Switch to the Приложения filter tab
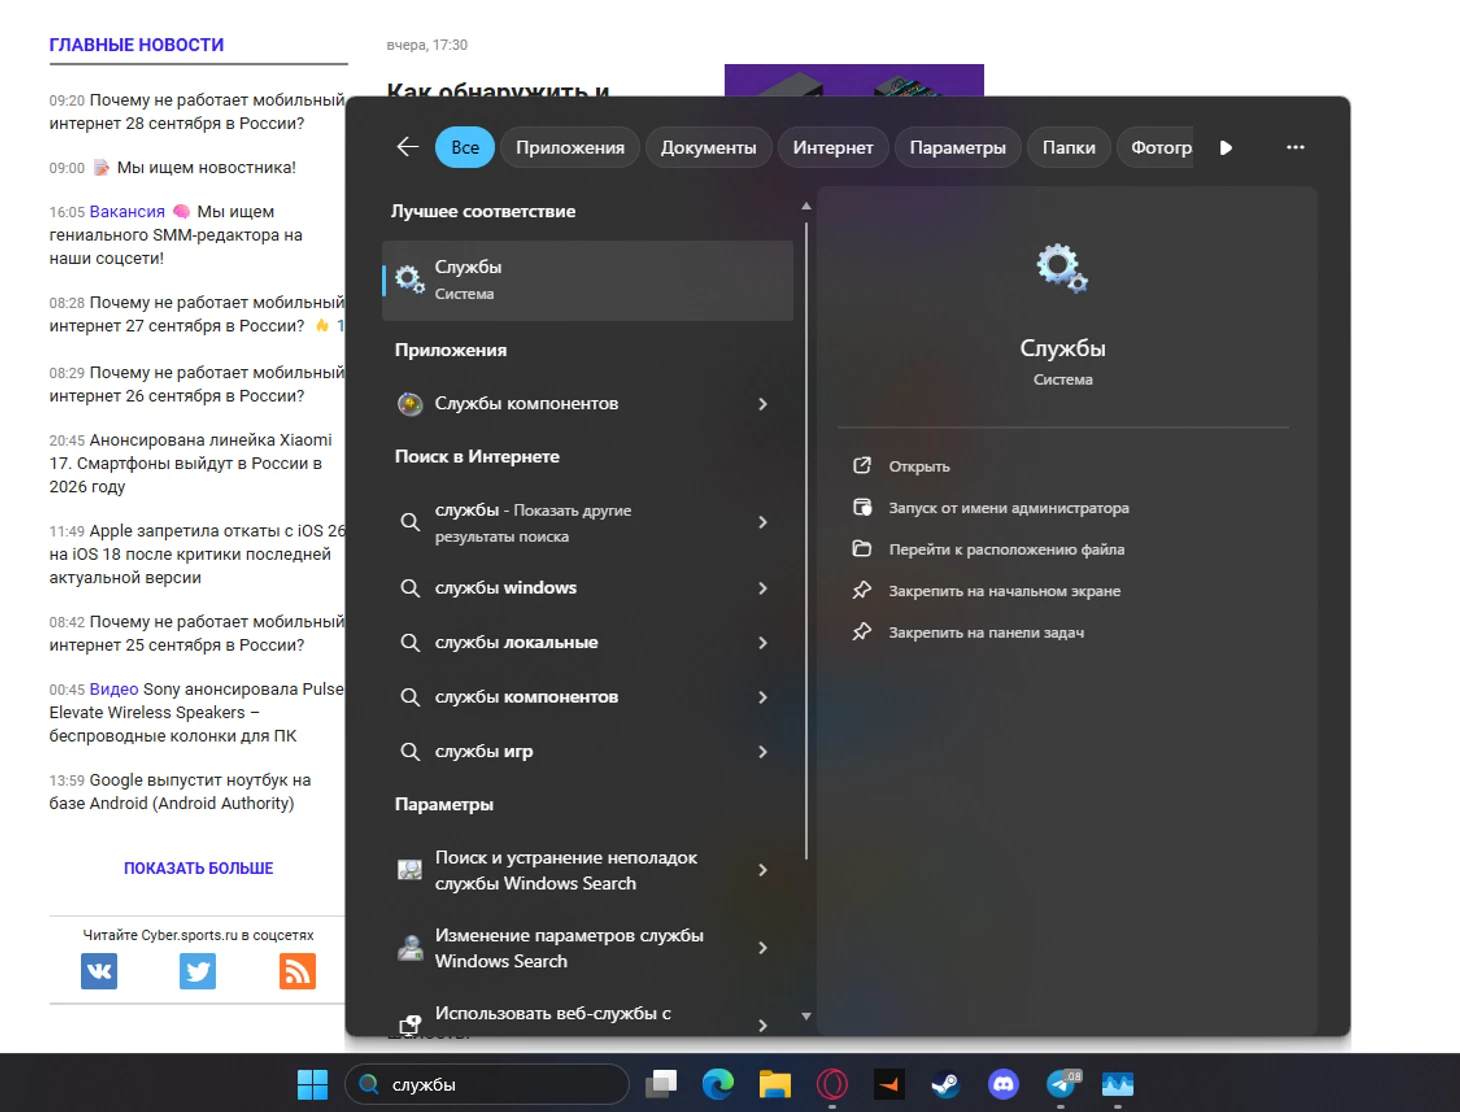The width and height of the screenshot is (1460, 1112). click(570, 147)
